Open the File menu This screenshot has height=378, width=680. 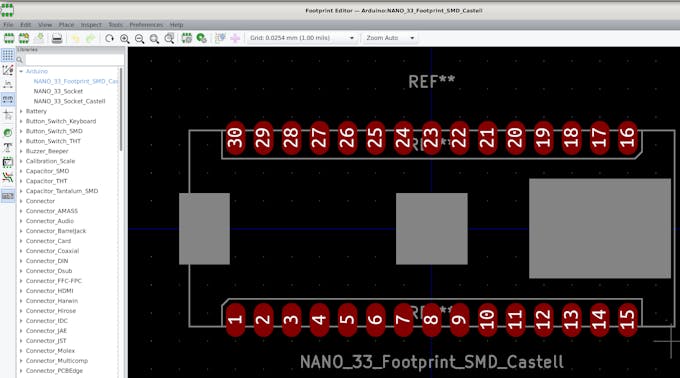click(8, 25)
